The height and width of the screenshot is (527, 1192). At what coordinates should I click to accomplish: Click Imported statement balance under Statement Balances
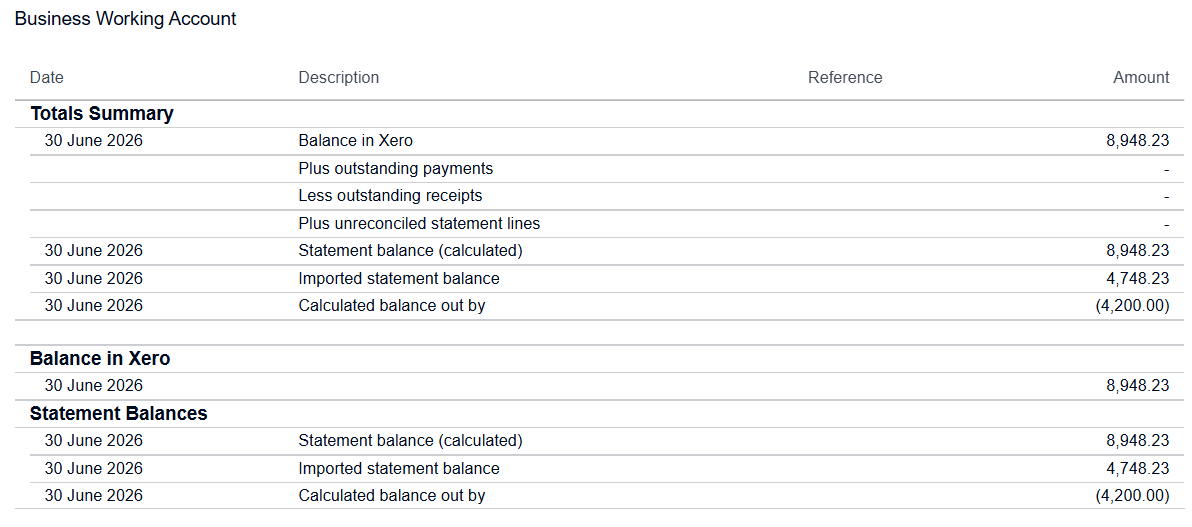pos(399,468)
